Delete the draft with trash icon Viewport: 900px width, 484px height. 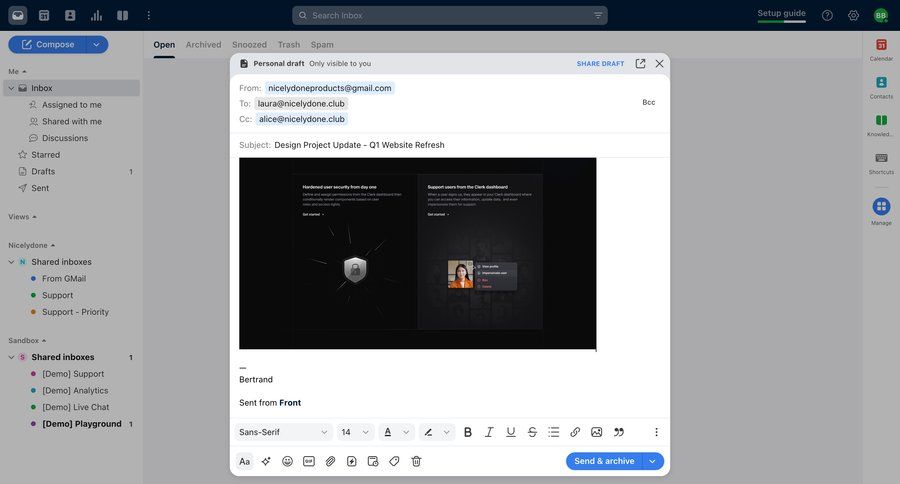click(x=416, y=462)
